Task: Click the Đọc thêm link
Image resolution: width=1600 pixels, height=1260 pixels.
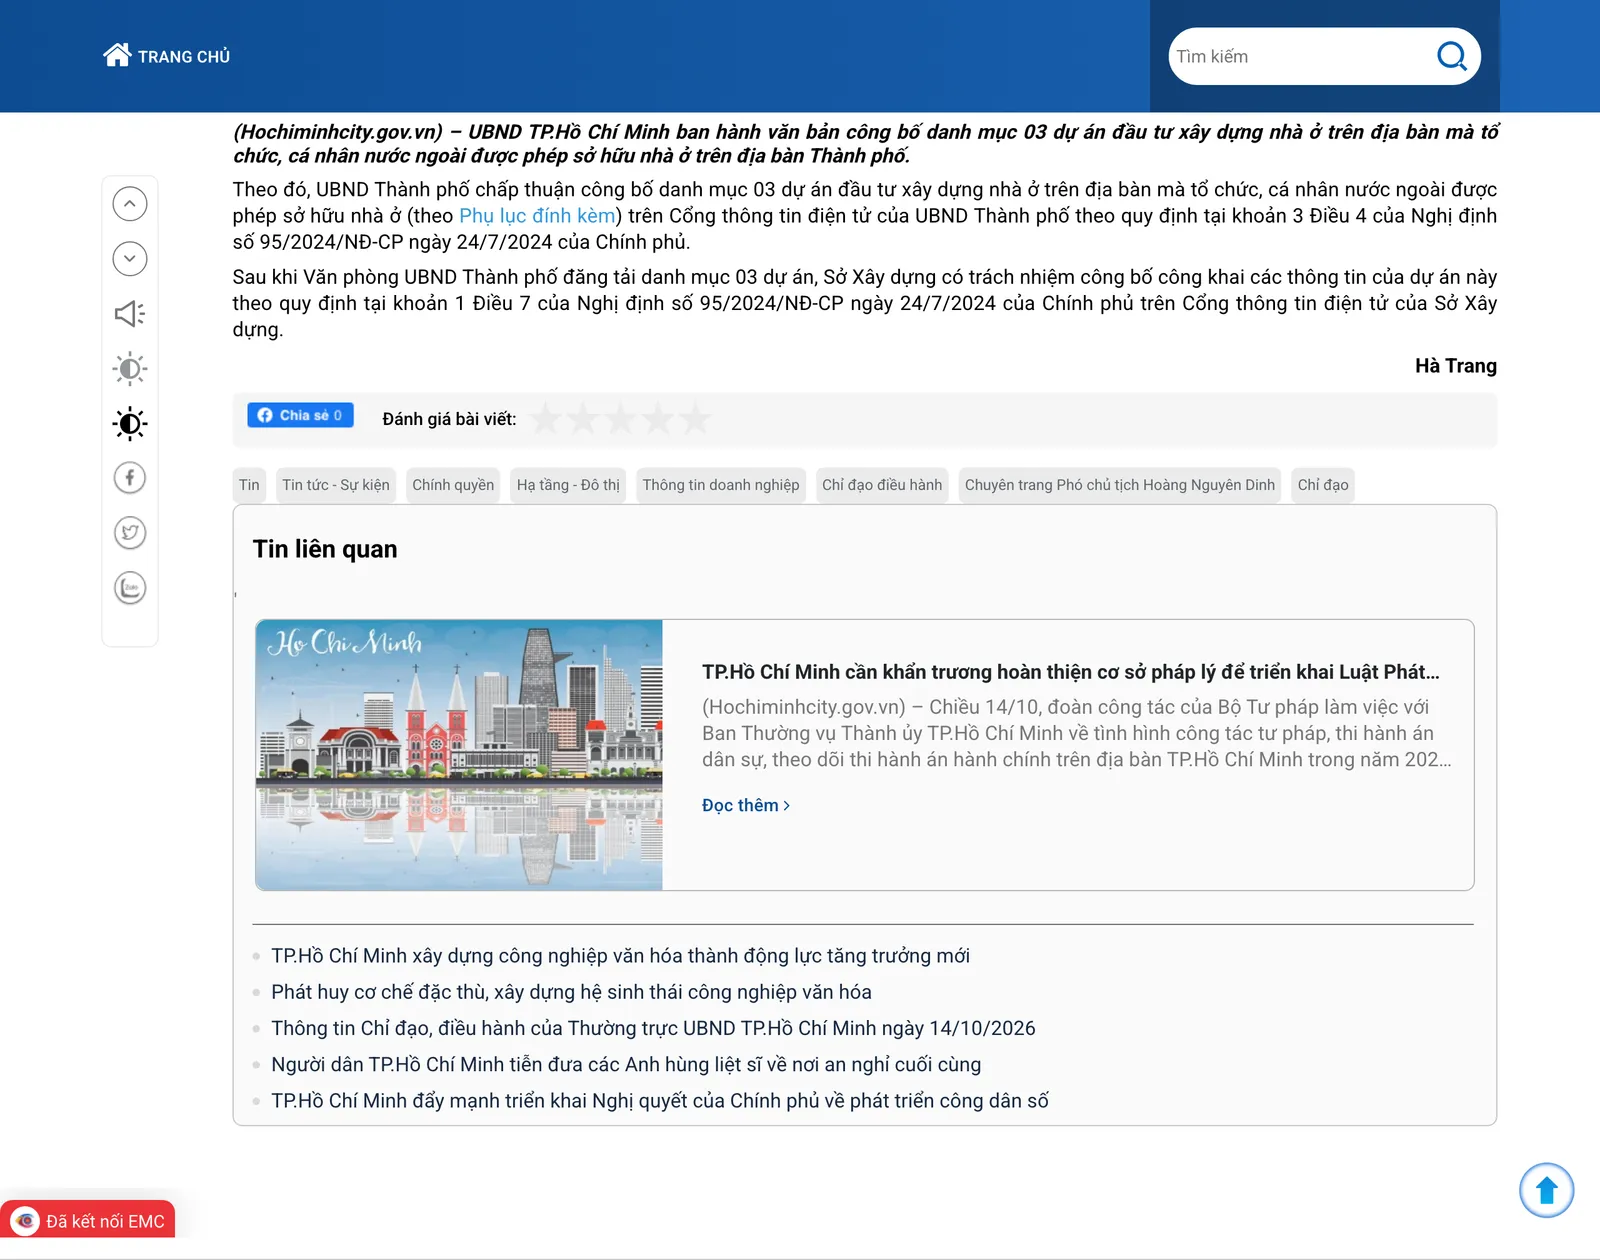Action: pos(746,805)
